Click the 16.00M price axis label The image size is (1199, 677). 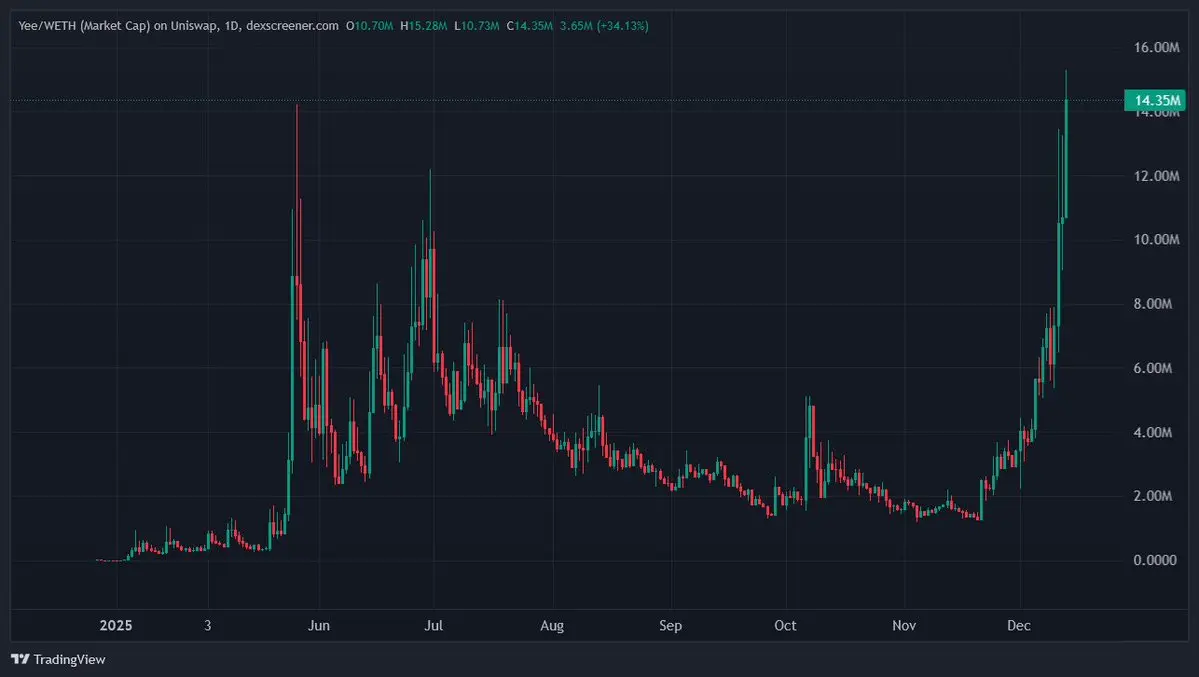point(1156,47)
